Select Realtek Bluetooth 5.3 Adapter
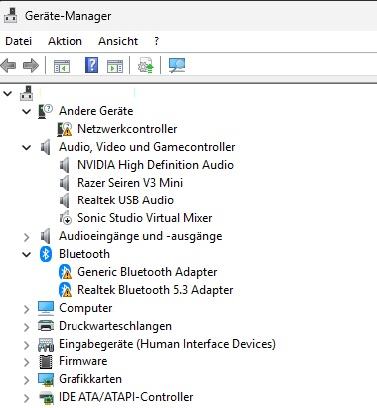The width and height of the screenshot is (377, 408). coord(155,290)
